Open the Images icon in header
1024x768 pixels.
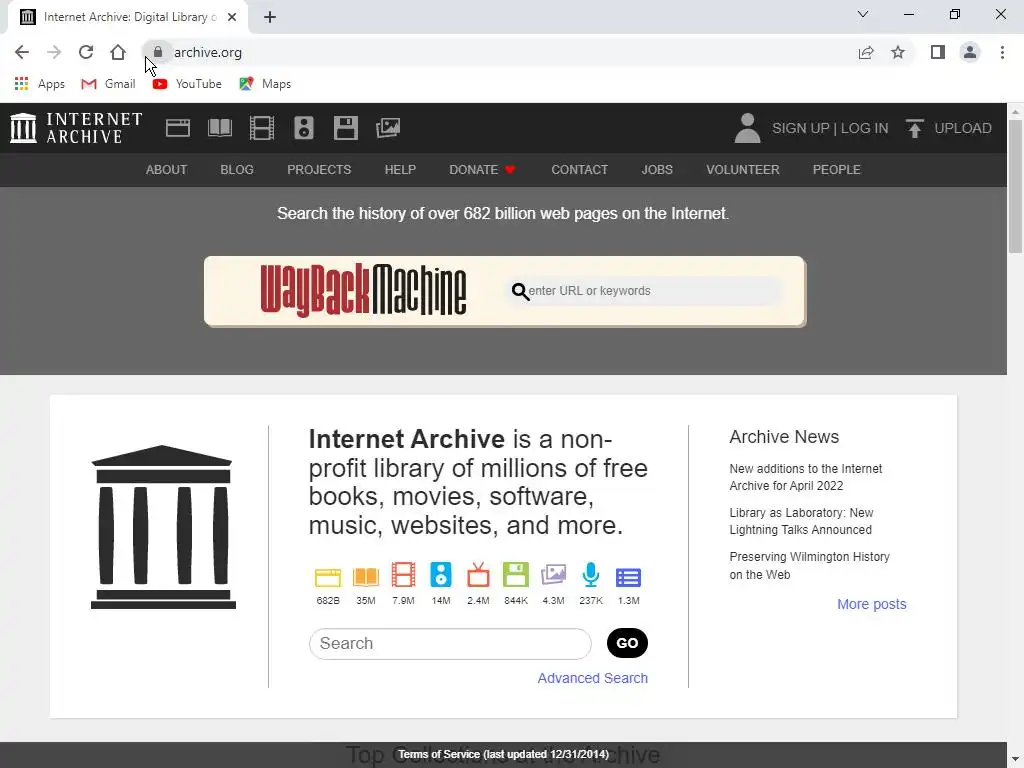click(x=388, y=128)
